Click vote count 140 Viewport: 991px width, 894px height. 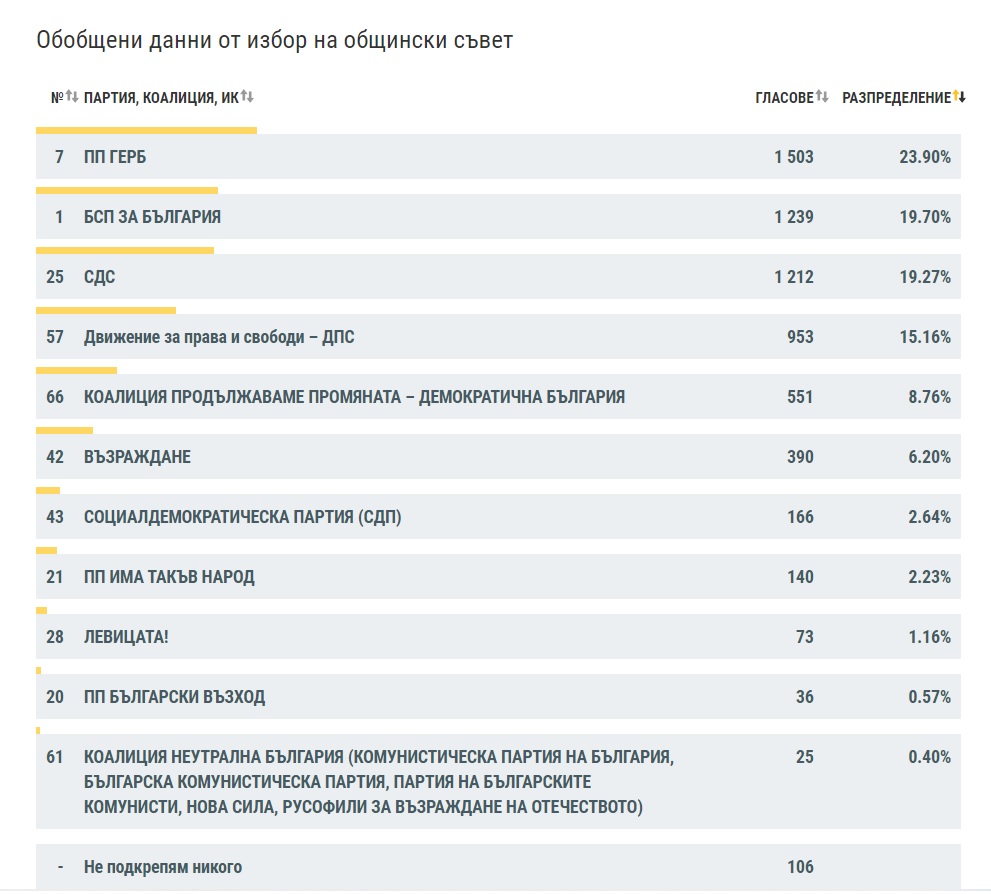pyautogui.click(x=800, y=577)
